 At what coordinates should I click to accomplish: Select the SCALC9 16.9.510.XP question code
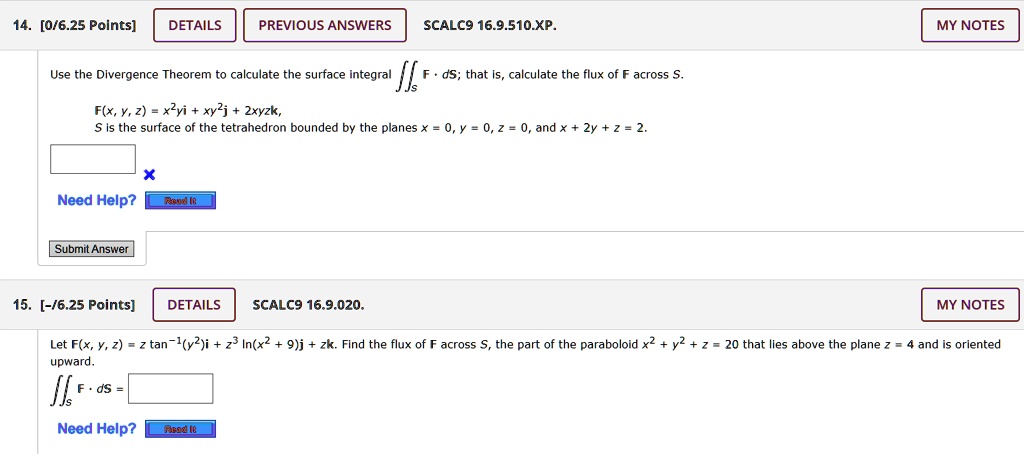[x=490, y=25]
